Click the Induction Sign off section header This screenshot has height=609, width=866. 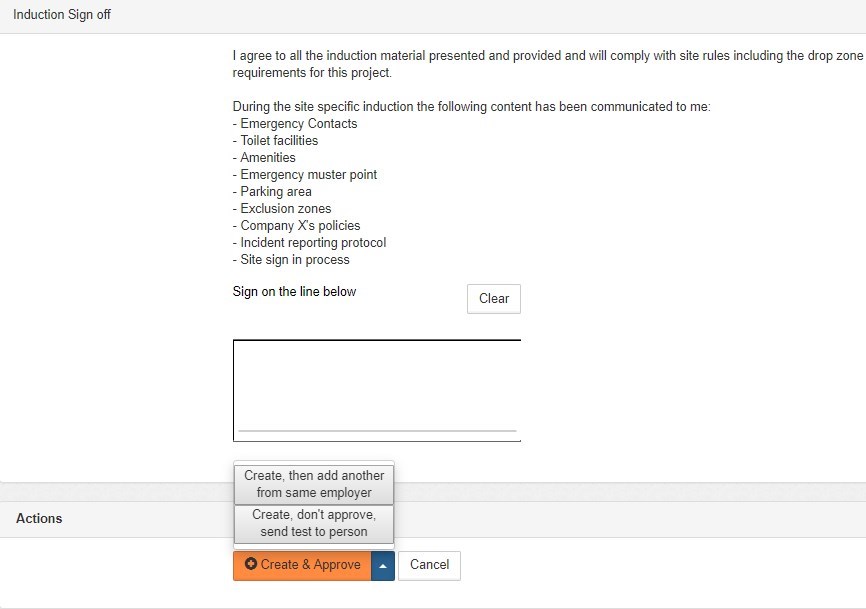(x=62, y=16)
